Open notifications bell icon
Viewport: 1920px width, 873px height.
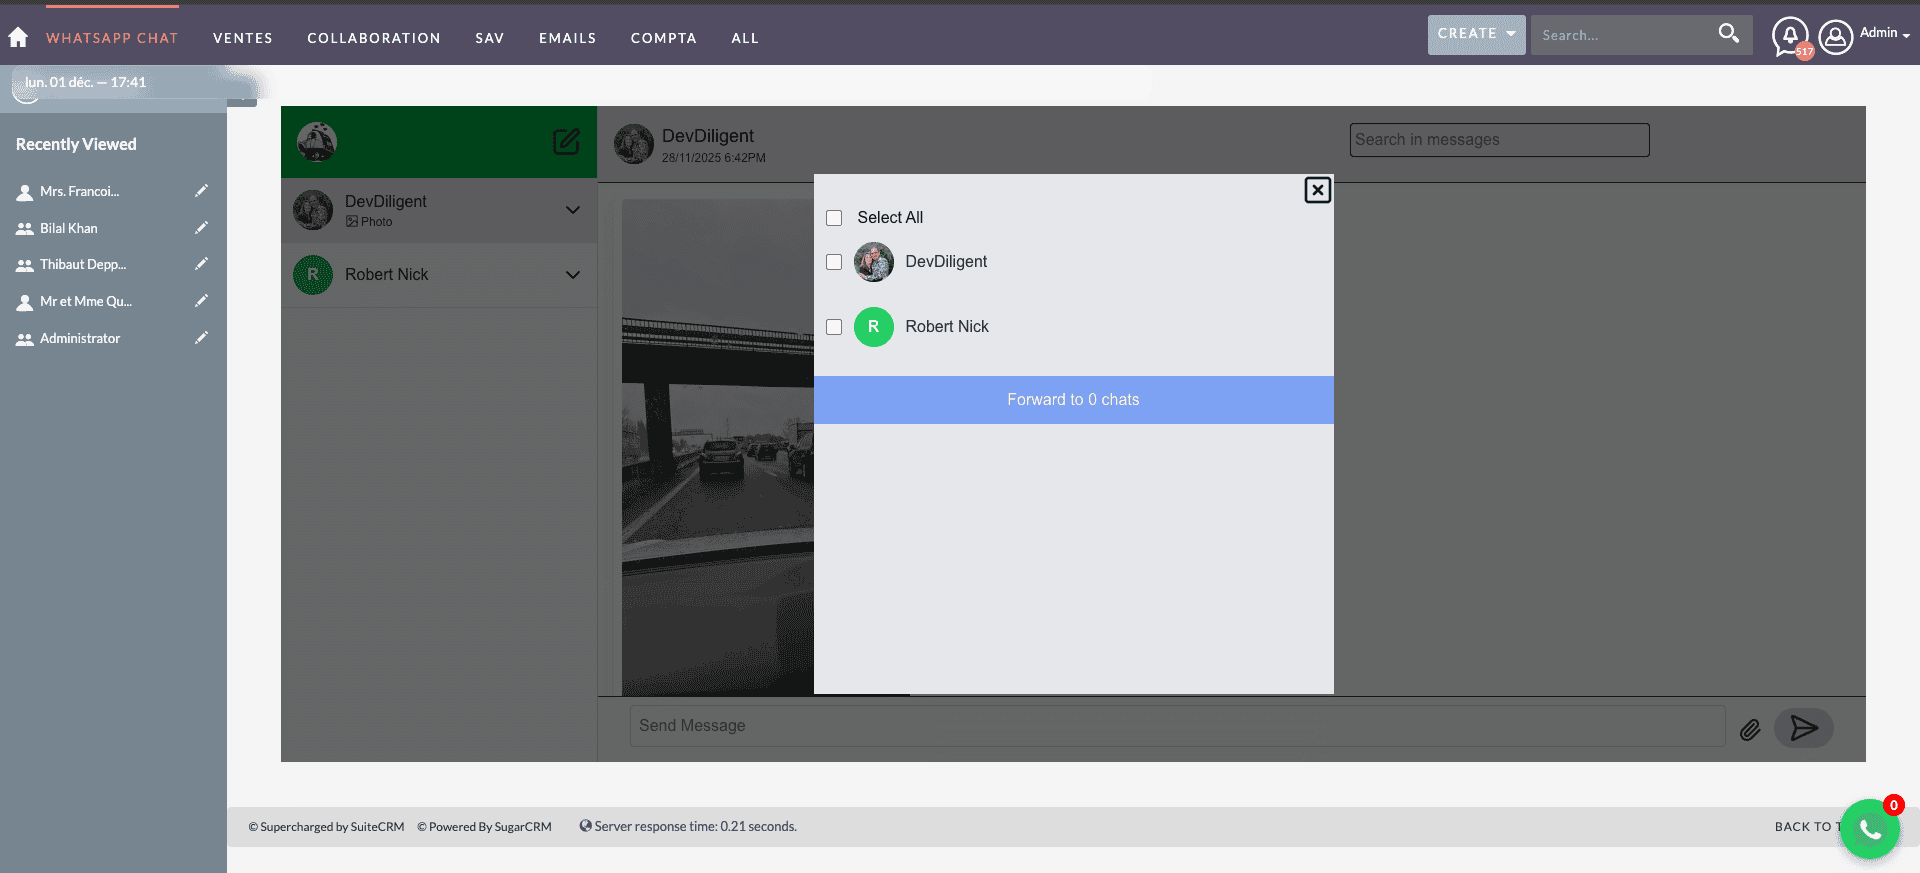1789,36
